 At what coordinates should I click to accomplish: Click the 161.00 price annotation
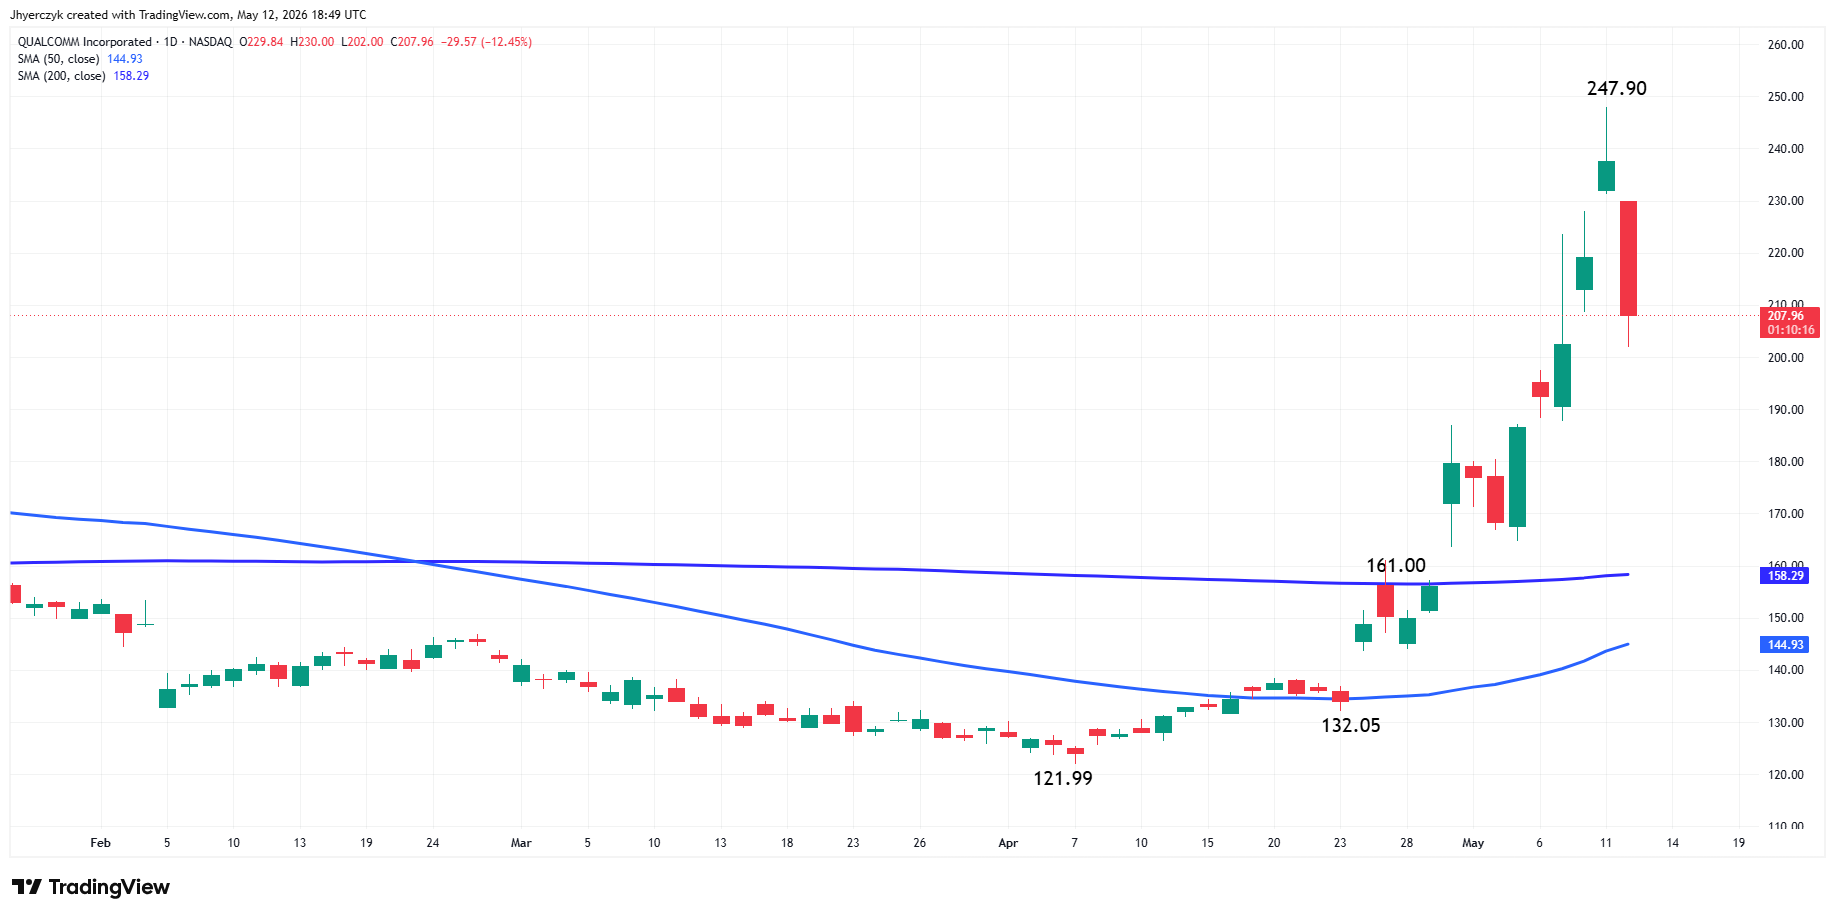click(1396, 566)
